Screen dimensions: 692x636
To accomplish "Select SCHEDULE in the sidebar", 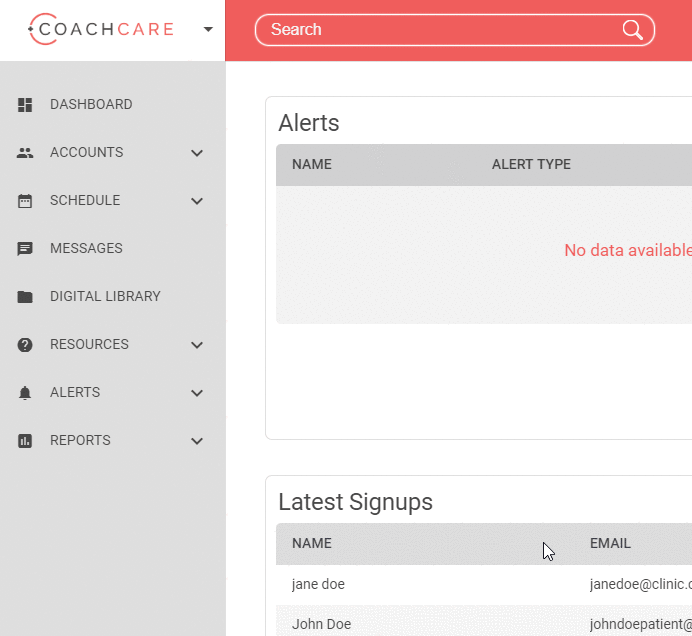I will click(x=85, y=200).
